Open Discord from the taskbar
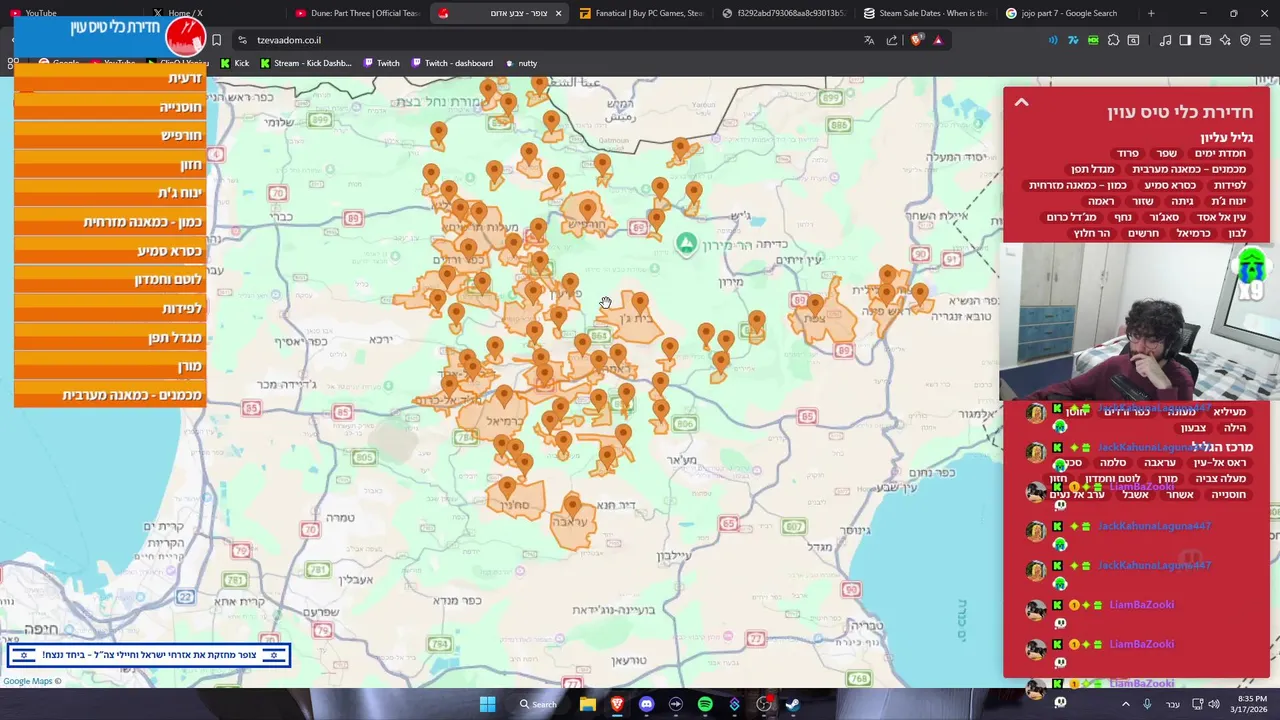Screen dimensions: 1280x720 646,704
